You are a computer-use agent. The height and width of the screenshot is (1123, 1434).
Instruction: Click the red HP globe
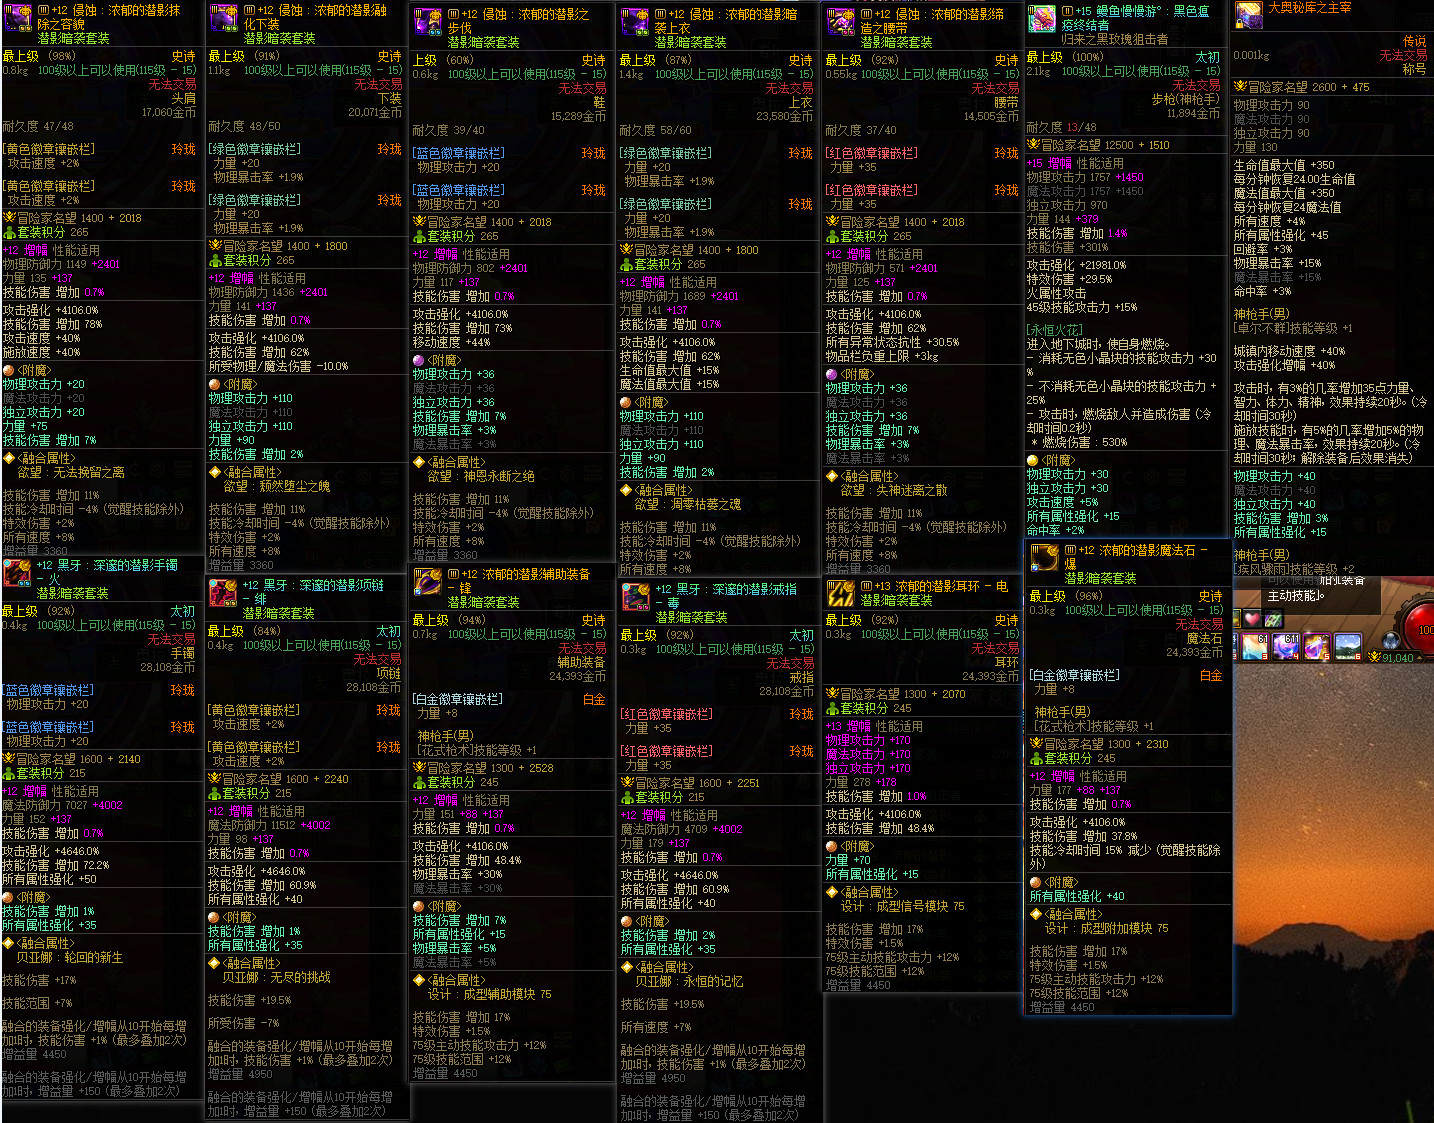pyautogui.click(x=1419, y=630)
